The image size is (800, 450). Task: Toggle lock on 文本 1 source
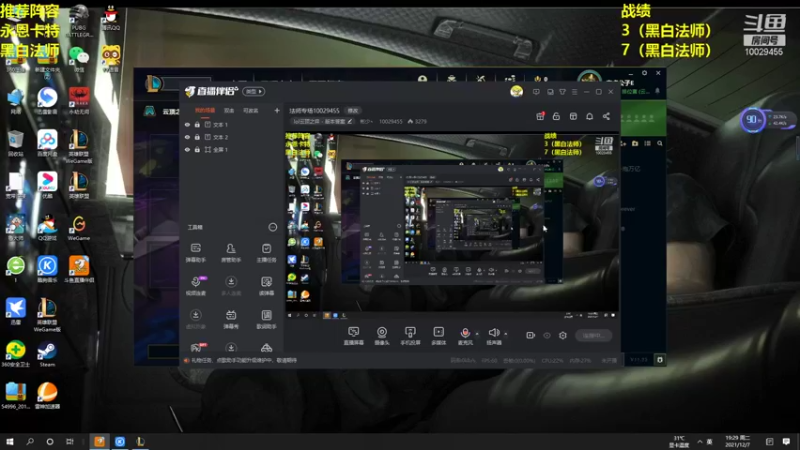point(197,124)
